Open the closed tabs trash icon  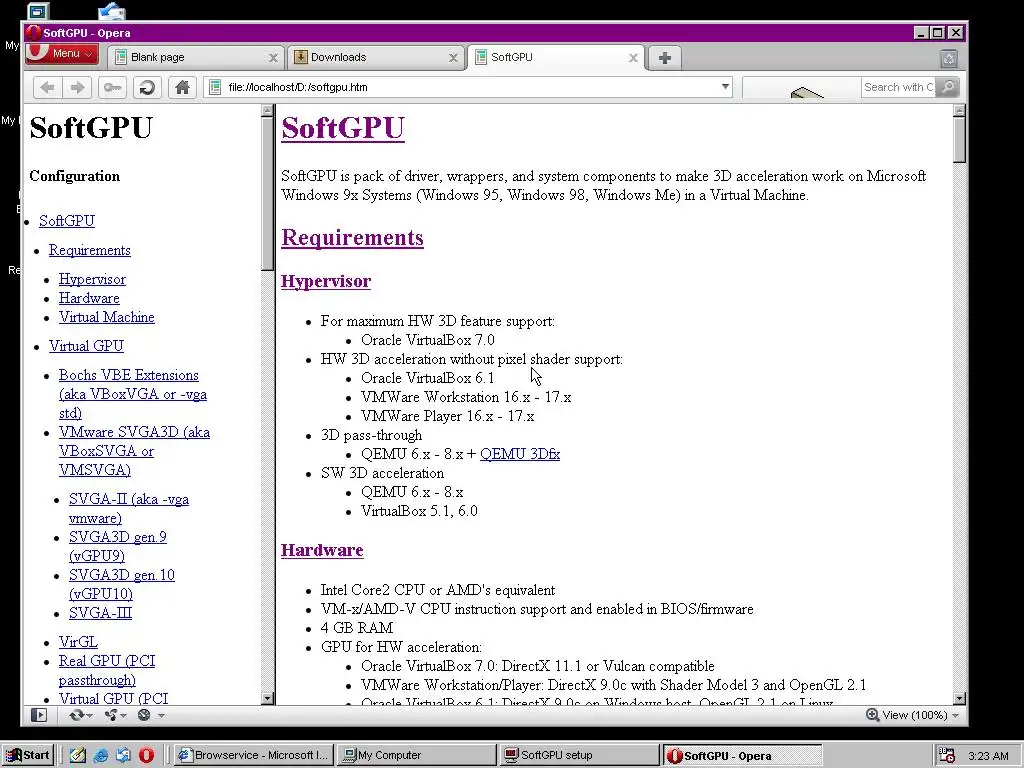949,58
